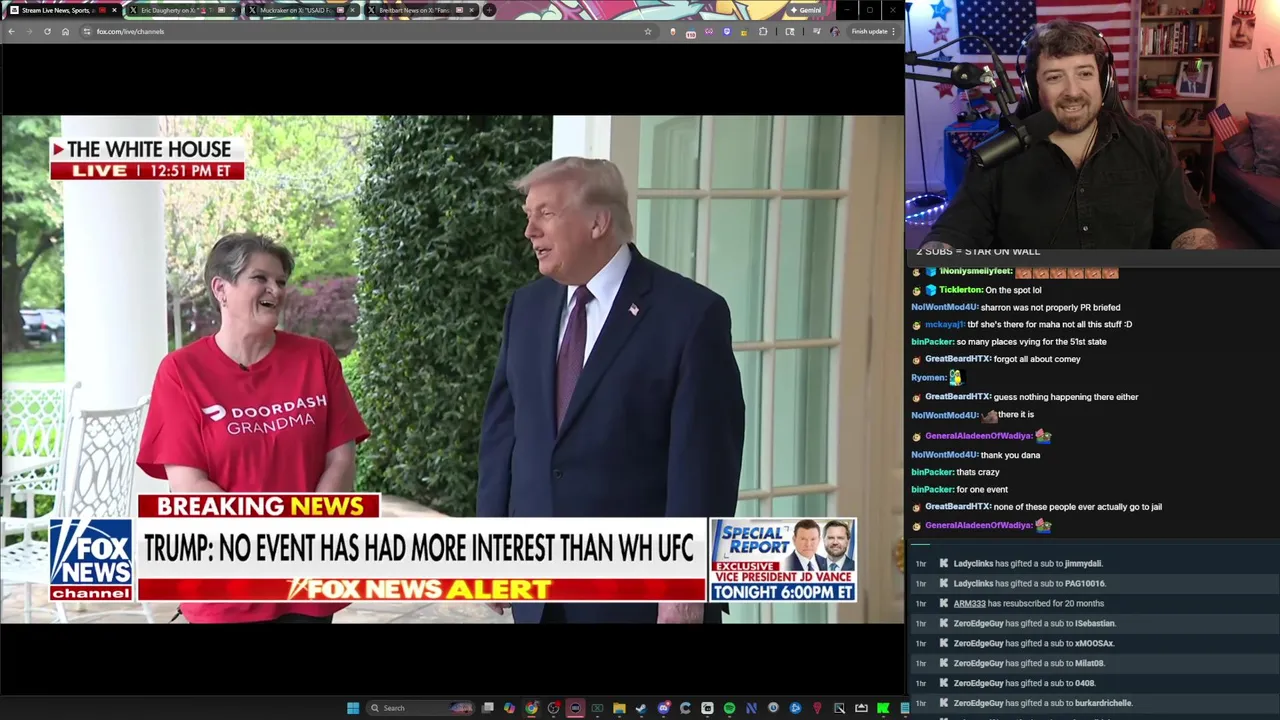Screen dimensions: 1280x720
Task: Close the Muckraker on X tab
Action: pyautogui.click(x=352, y=10)
